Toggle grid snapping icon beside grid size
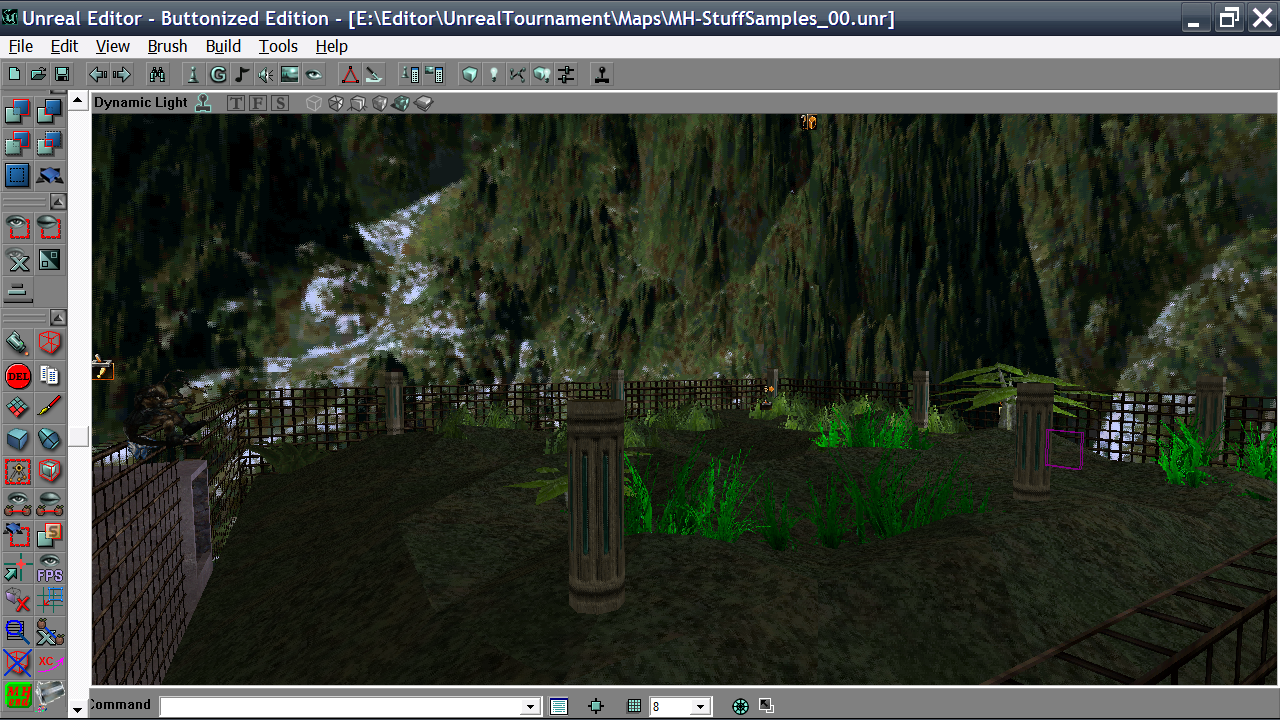The image size is (1280, 720). 633,706
